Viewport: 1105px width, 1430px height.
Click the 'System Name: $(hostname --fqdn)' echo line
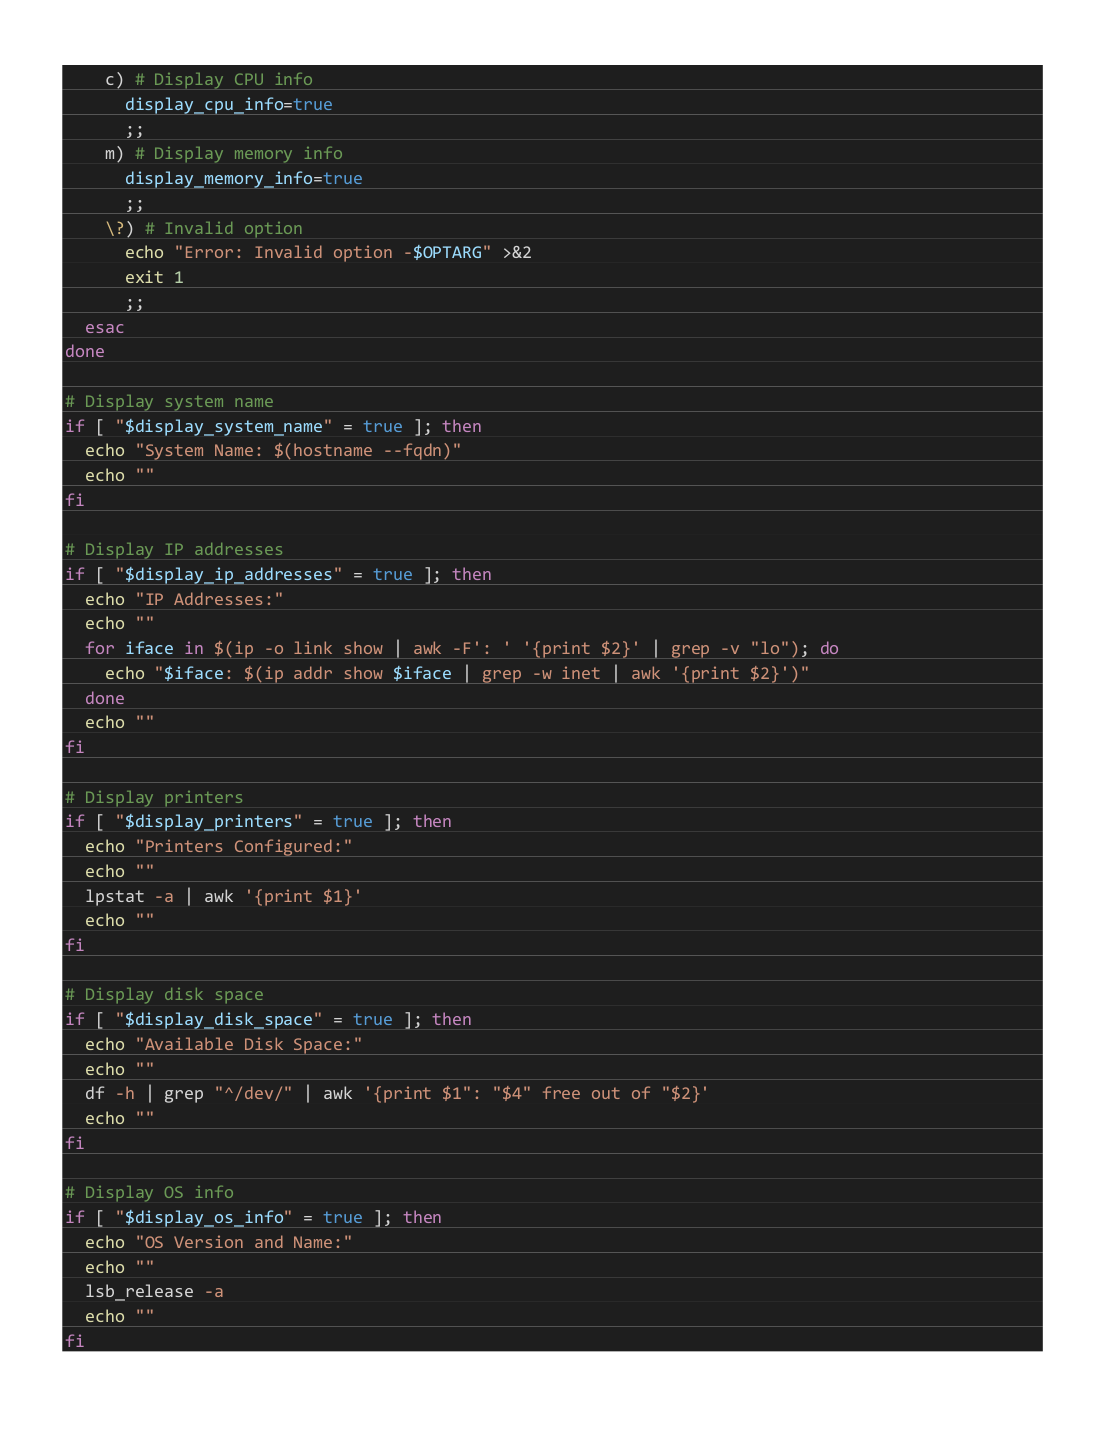click(x=273, y=450)
